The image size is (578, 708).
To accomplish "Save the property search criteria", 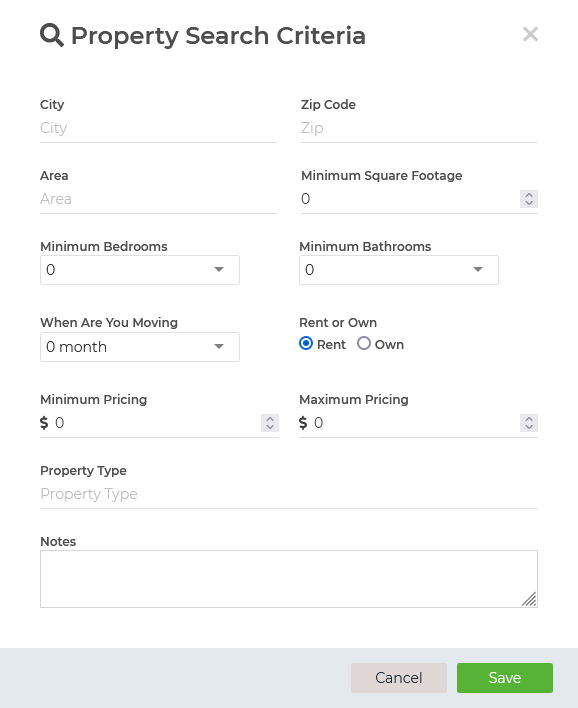I will point(505,678).
